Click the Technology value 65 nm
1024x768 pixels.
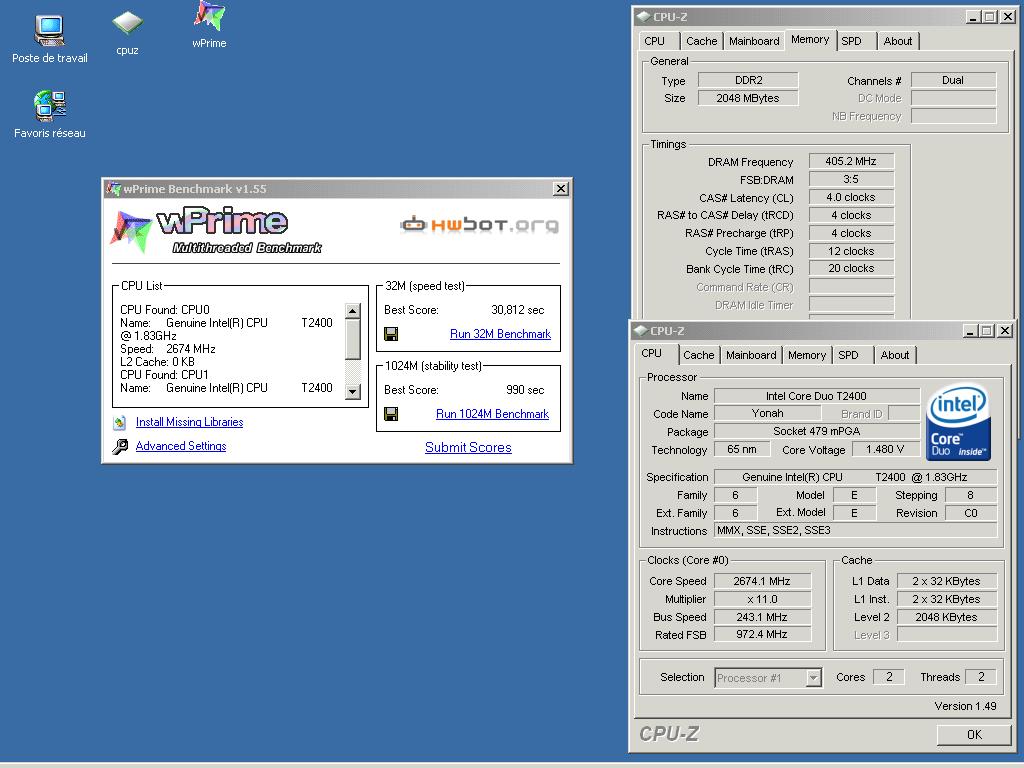(x=742, y=449)
